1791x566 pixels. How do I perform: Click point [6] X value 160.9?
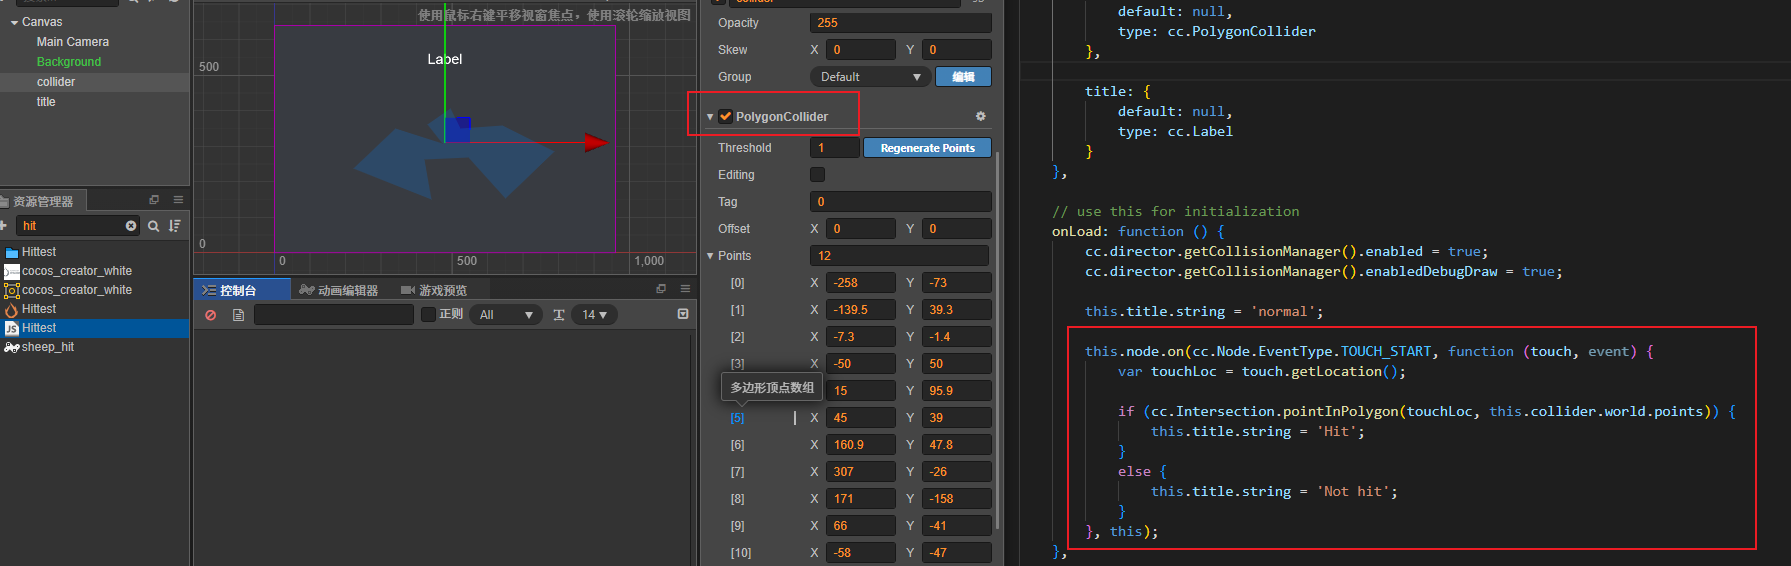pyautogui.click(x=860, y=445)
